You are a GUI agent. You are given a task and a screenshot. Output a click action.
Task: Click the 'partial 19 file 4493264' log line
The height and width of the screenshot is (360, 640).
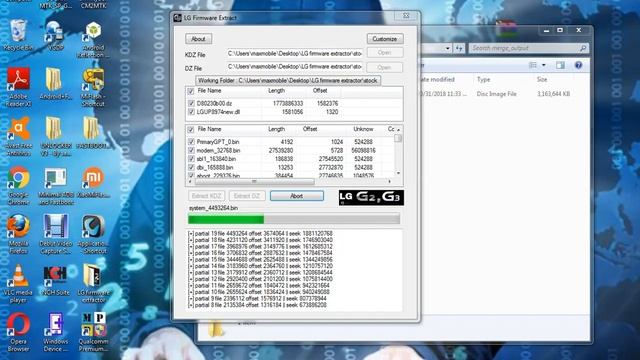[x=260, y=233]
